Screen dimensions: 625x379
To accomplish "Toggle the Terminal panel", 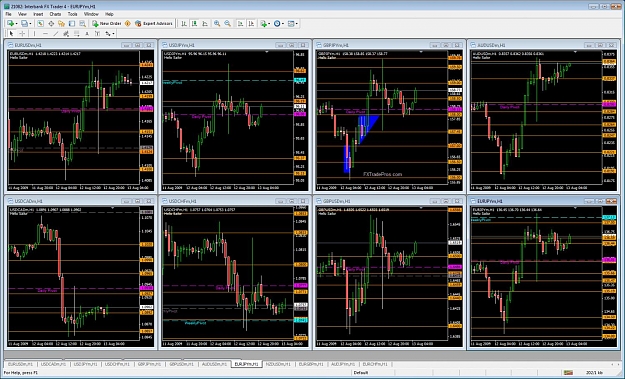I will point(72,24).
